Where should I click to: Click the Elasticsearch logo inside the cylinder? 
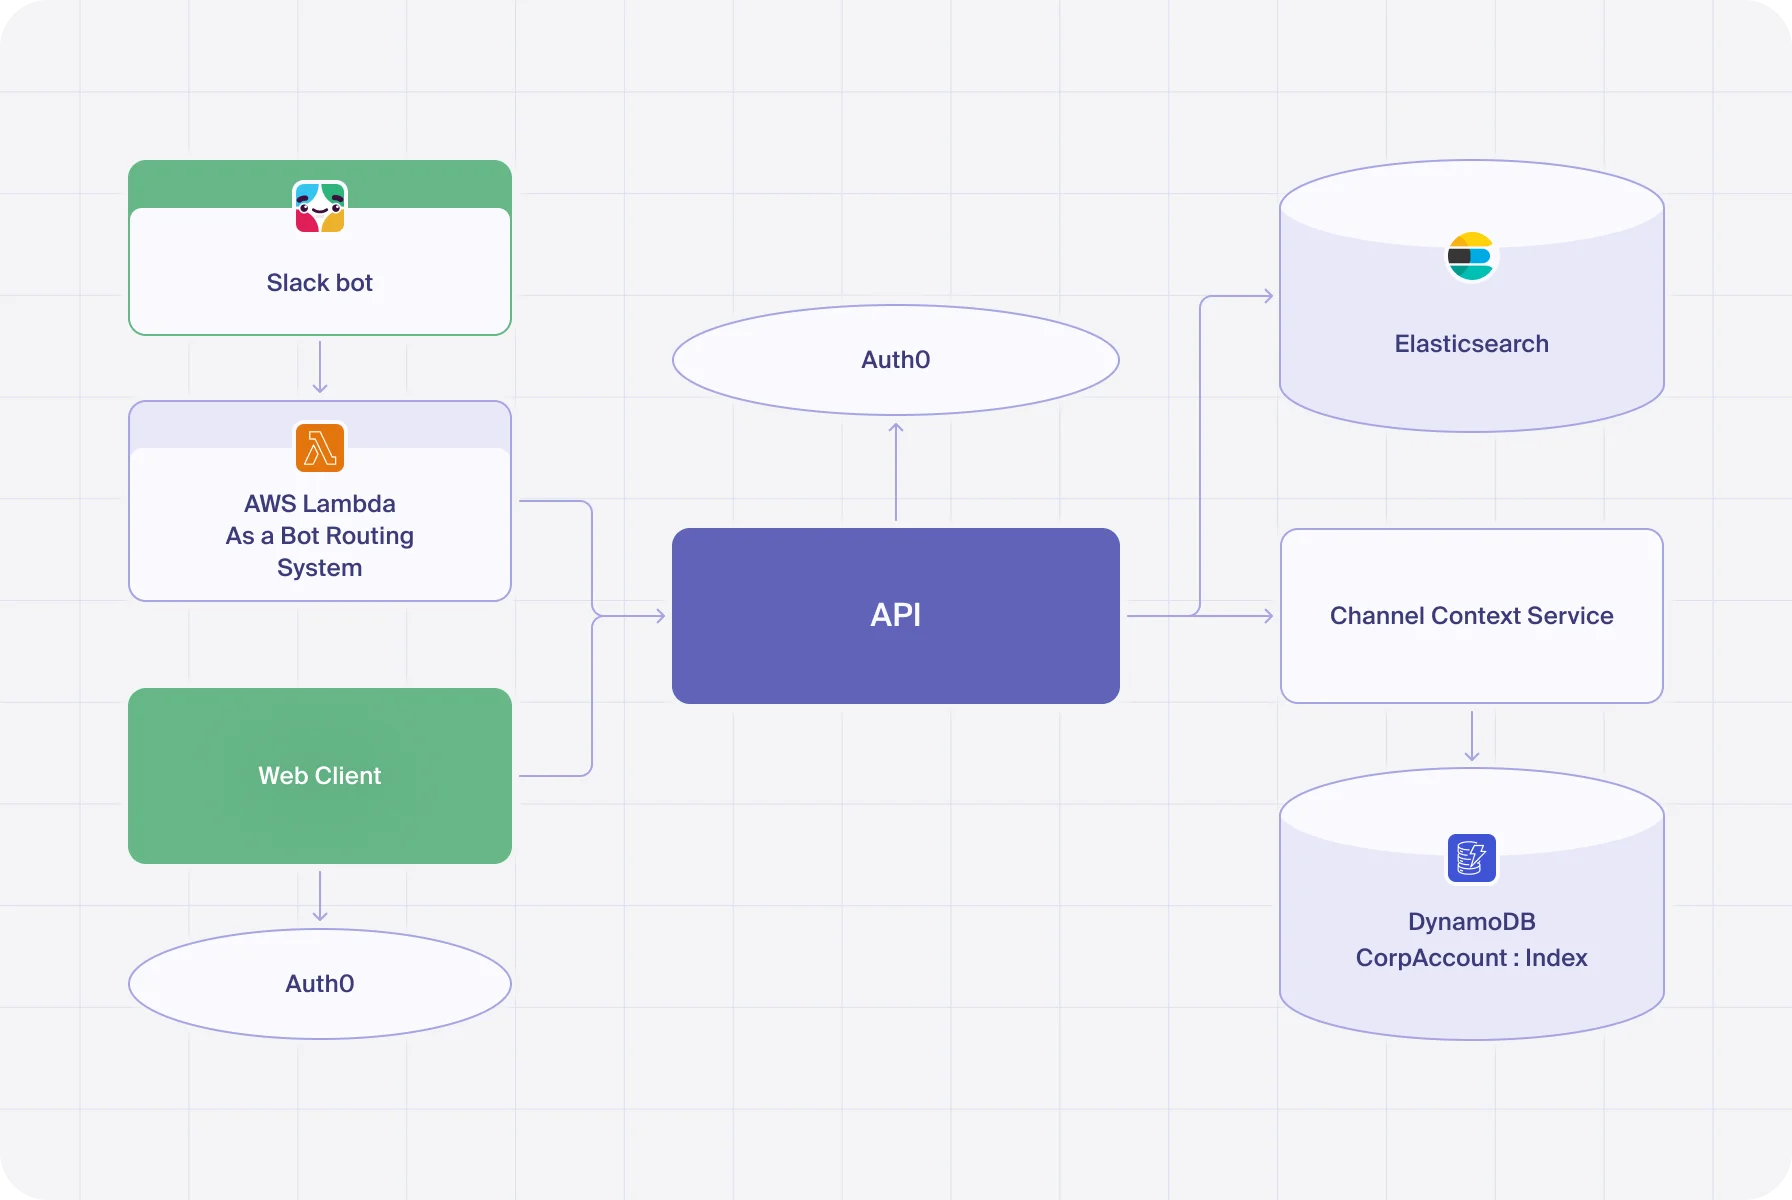[x=1470, y=256]
